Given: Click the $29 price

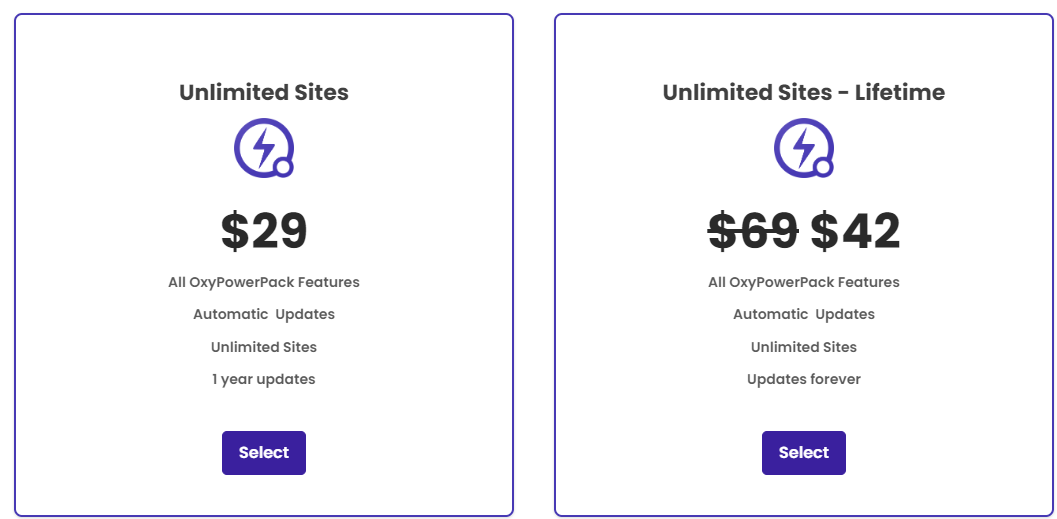Looking at the screenshot, I should 264,231.
